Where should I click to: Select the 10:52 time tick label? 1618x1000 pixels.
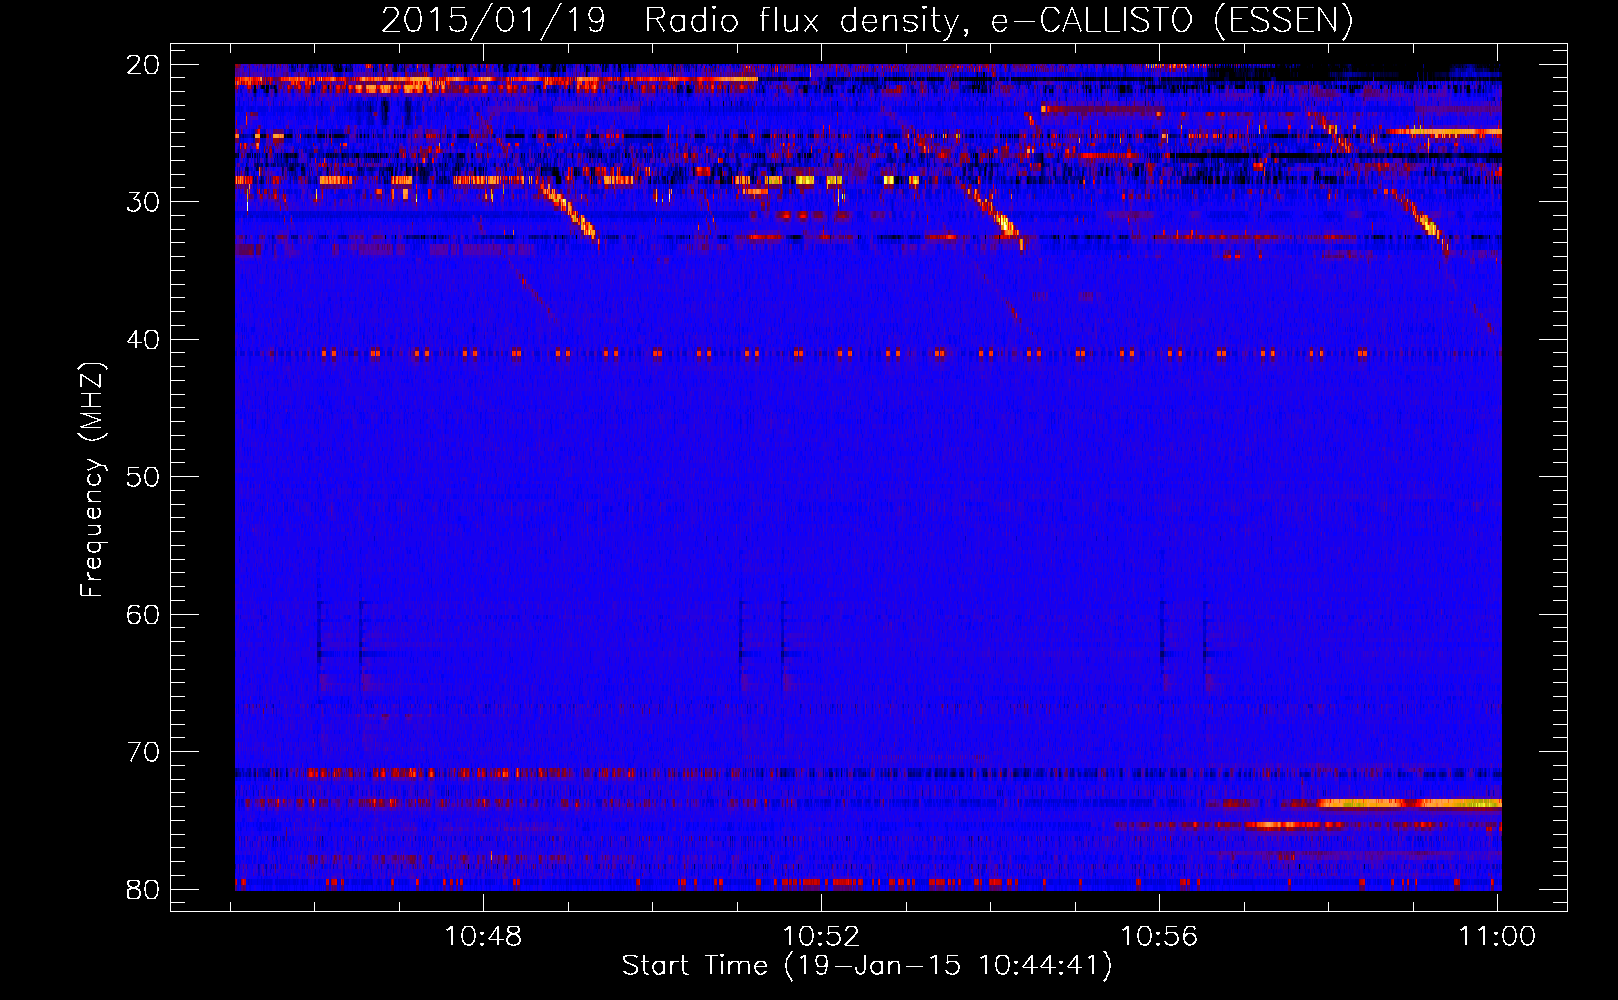821,937
